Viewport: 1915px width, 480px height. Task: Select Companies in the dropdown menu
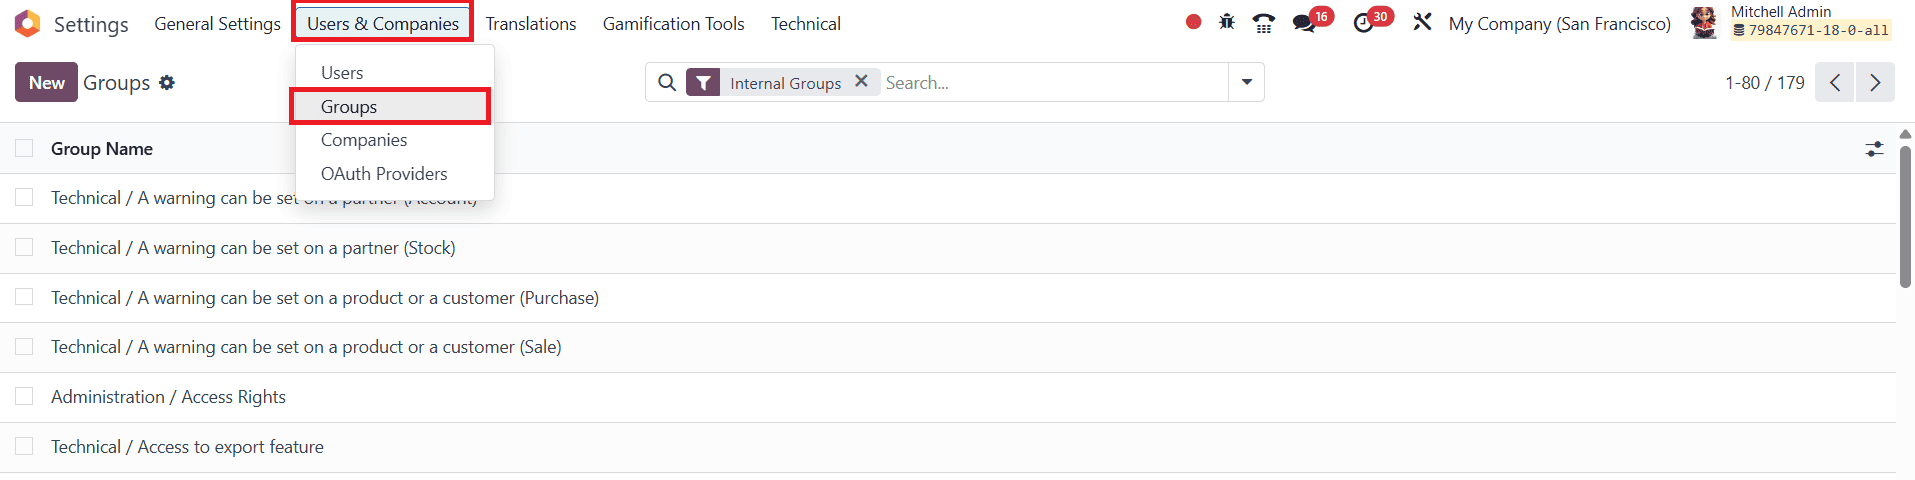(x=394, y=140)
